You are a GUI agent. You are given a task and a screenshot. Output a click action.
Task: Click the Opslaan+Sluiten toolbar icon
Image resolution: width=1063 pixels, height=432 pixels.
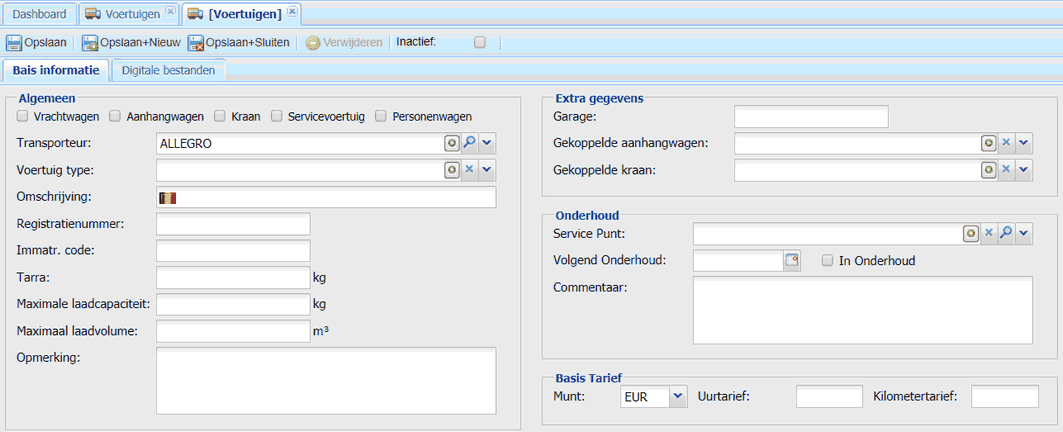coord(196,43)
